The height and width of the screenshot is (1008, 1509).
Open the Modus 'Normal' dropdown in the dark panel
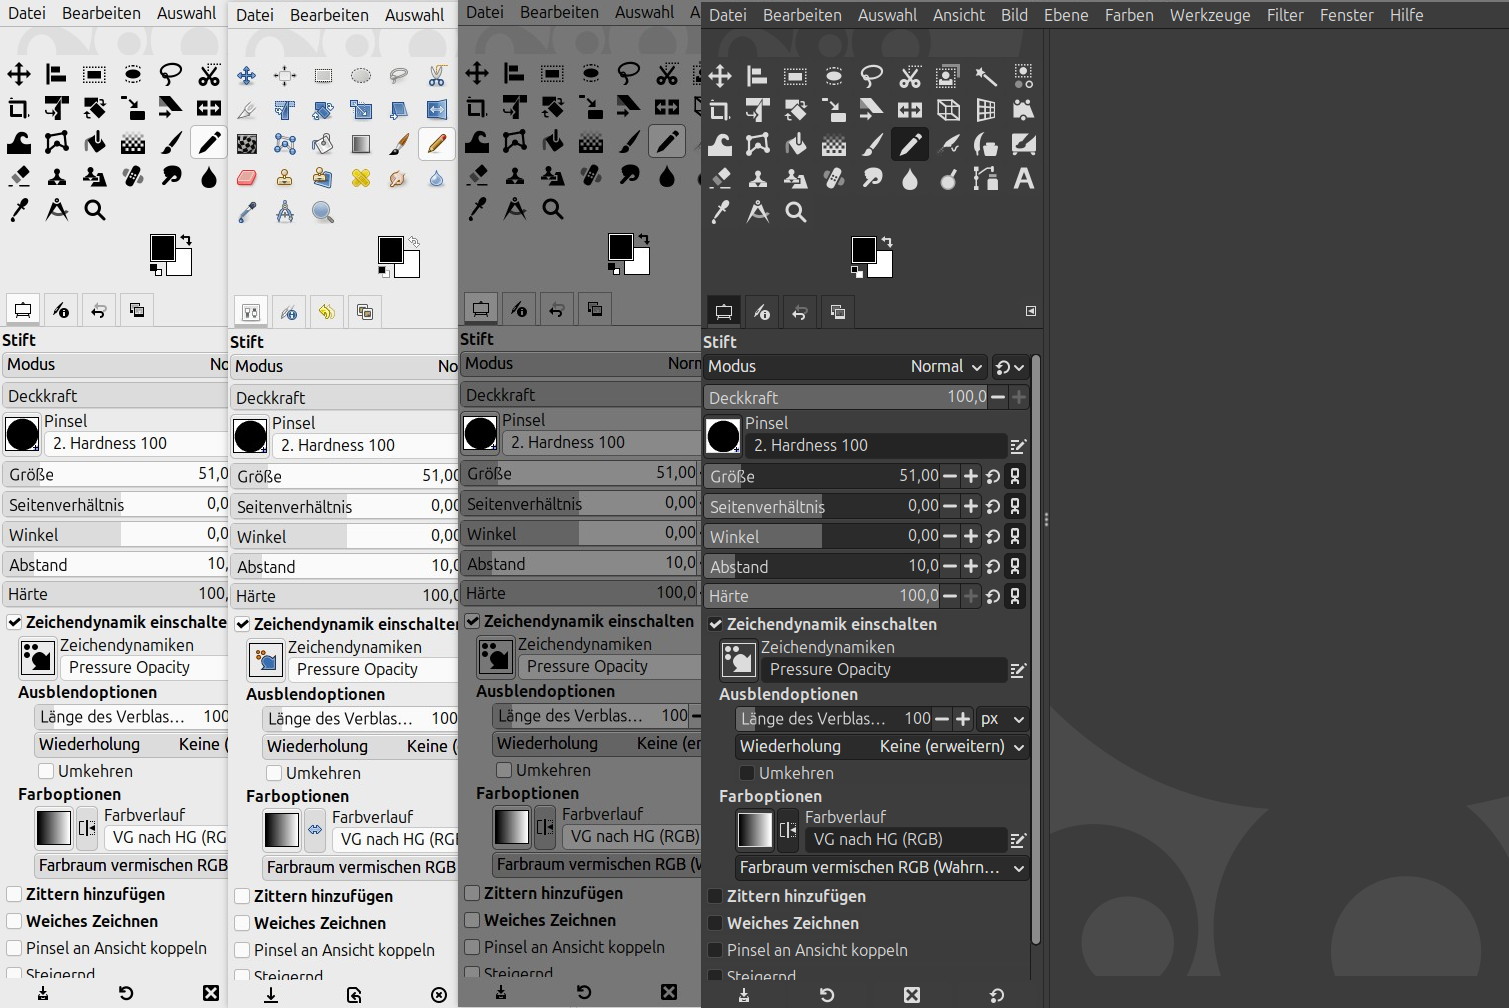pyautogui.click(x=846, y=367)
